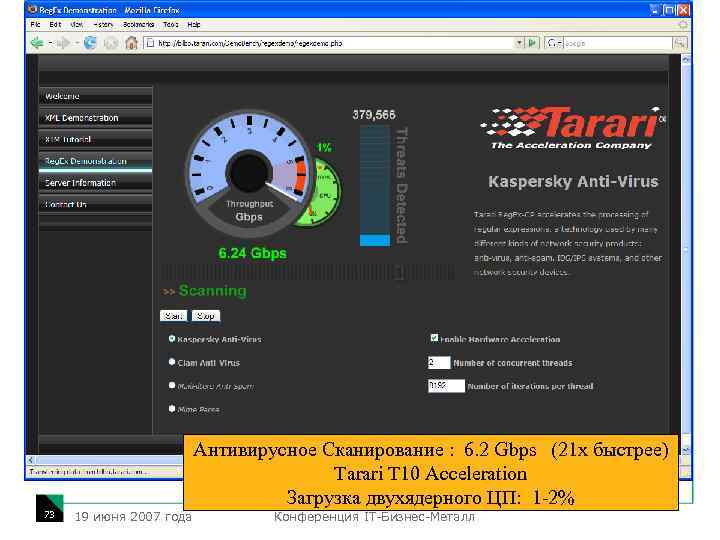This screenshot has height=540, width=720.
Task: Click the Threats Detected progress bar
Action: point(375,186)
